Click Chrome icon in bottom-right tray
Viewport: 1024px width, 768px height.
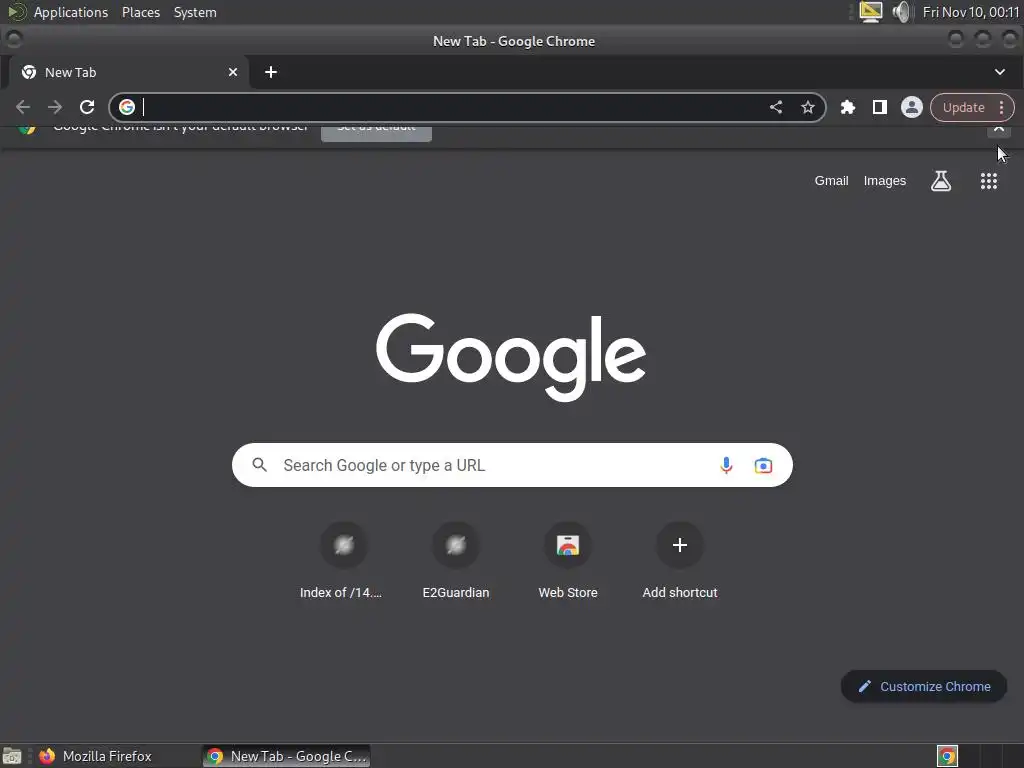(947, 756)
